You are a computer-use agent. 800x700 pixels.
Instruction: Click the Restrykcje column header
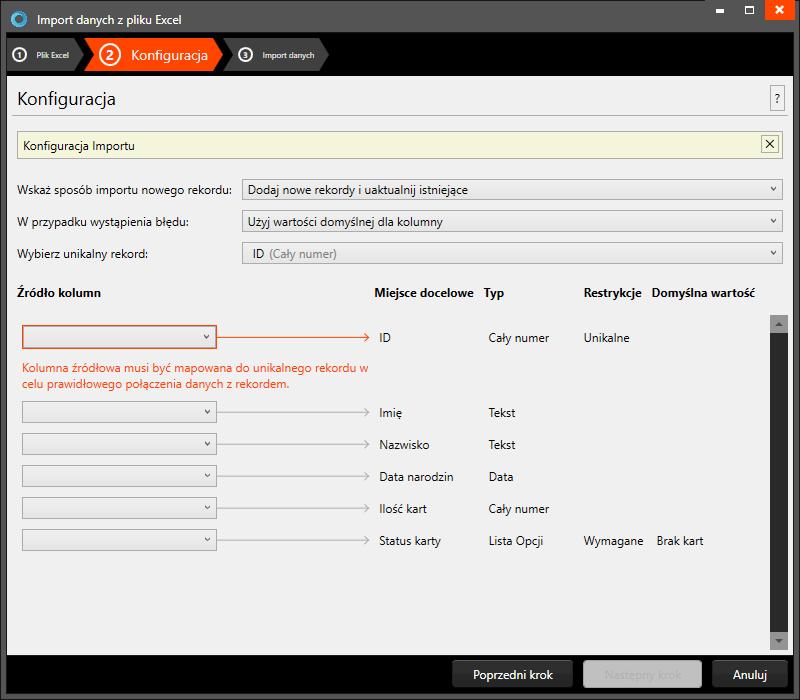click(612, 293)
